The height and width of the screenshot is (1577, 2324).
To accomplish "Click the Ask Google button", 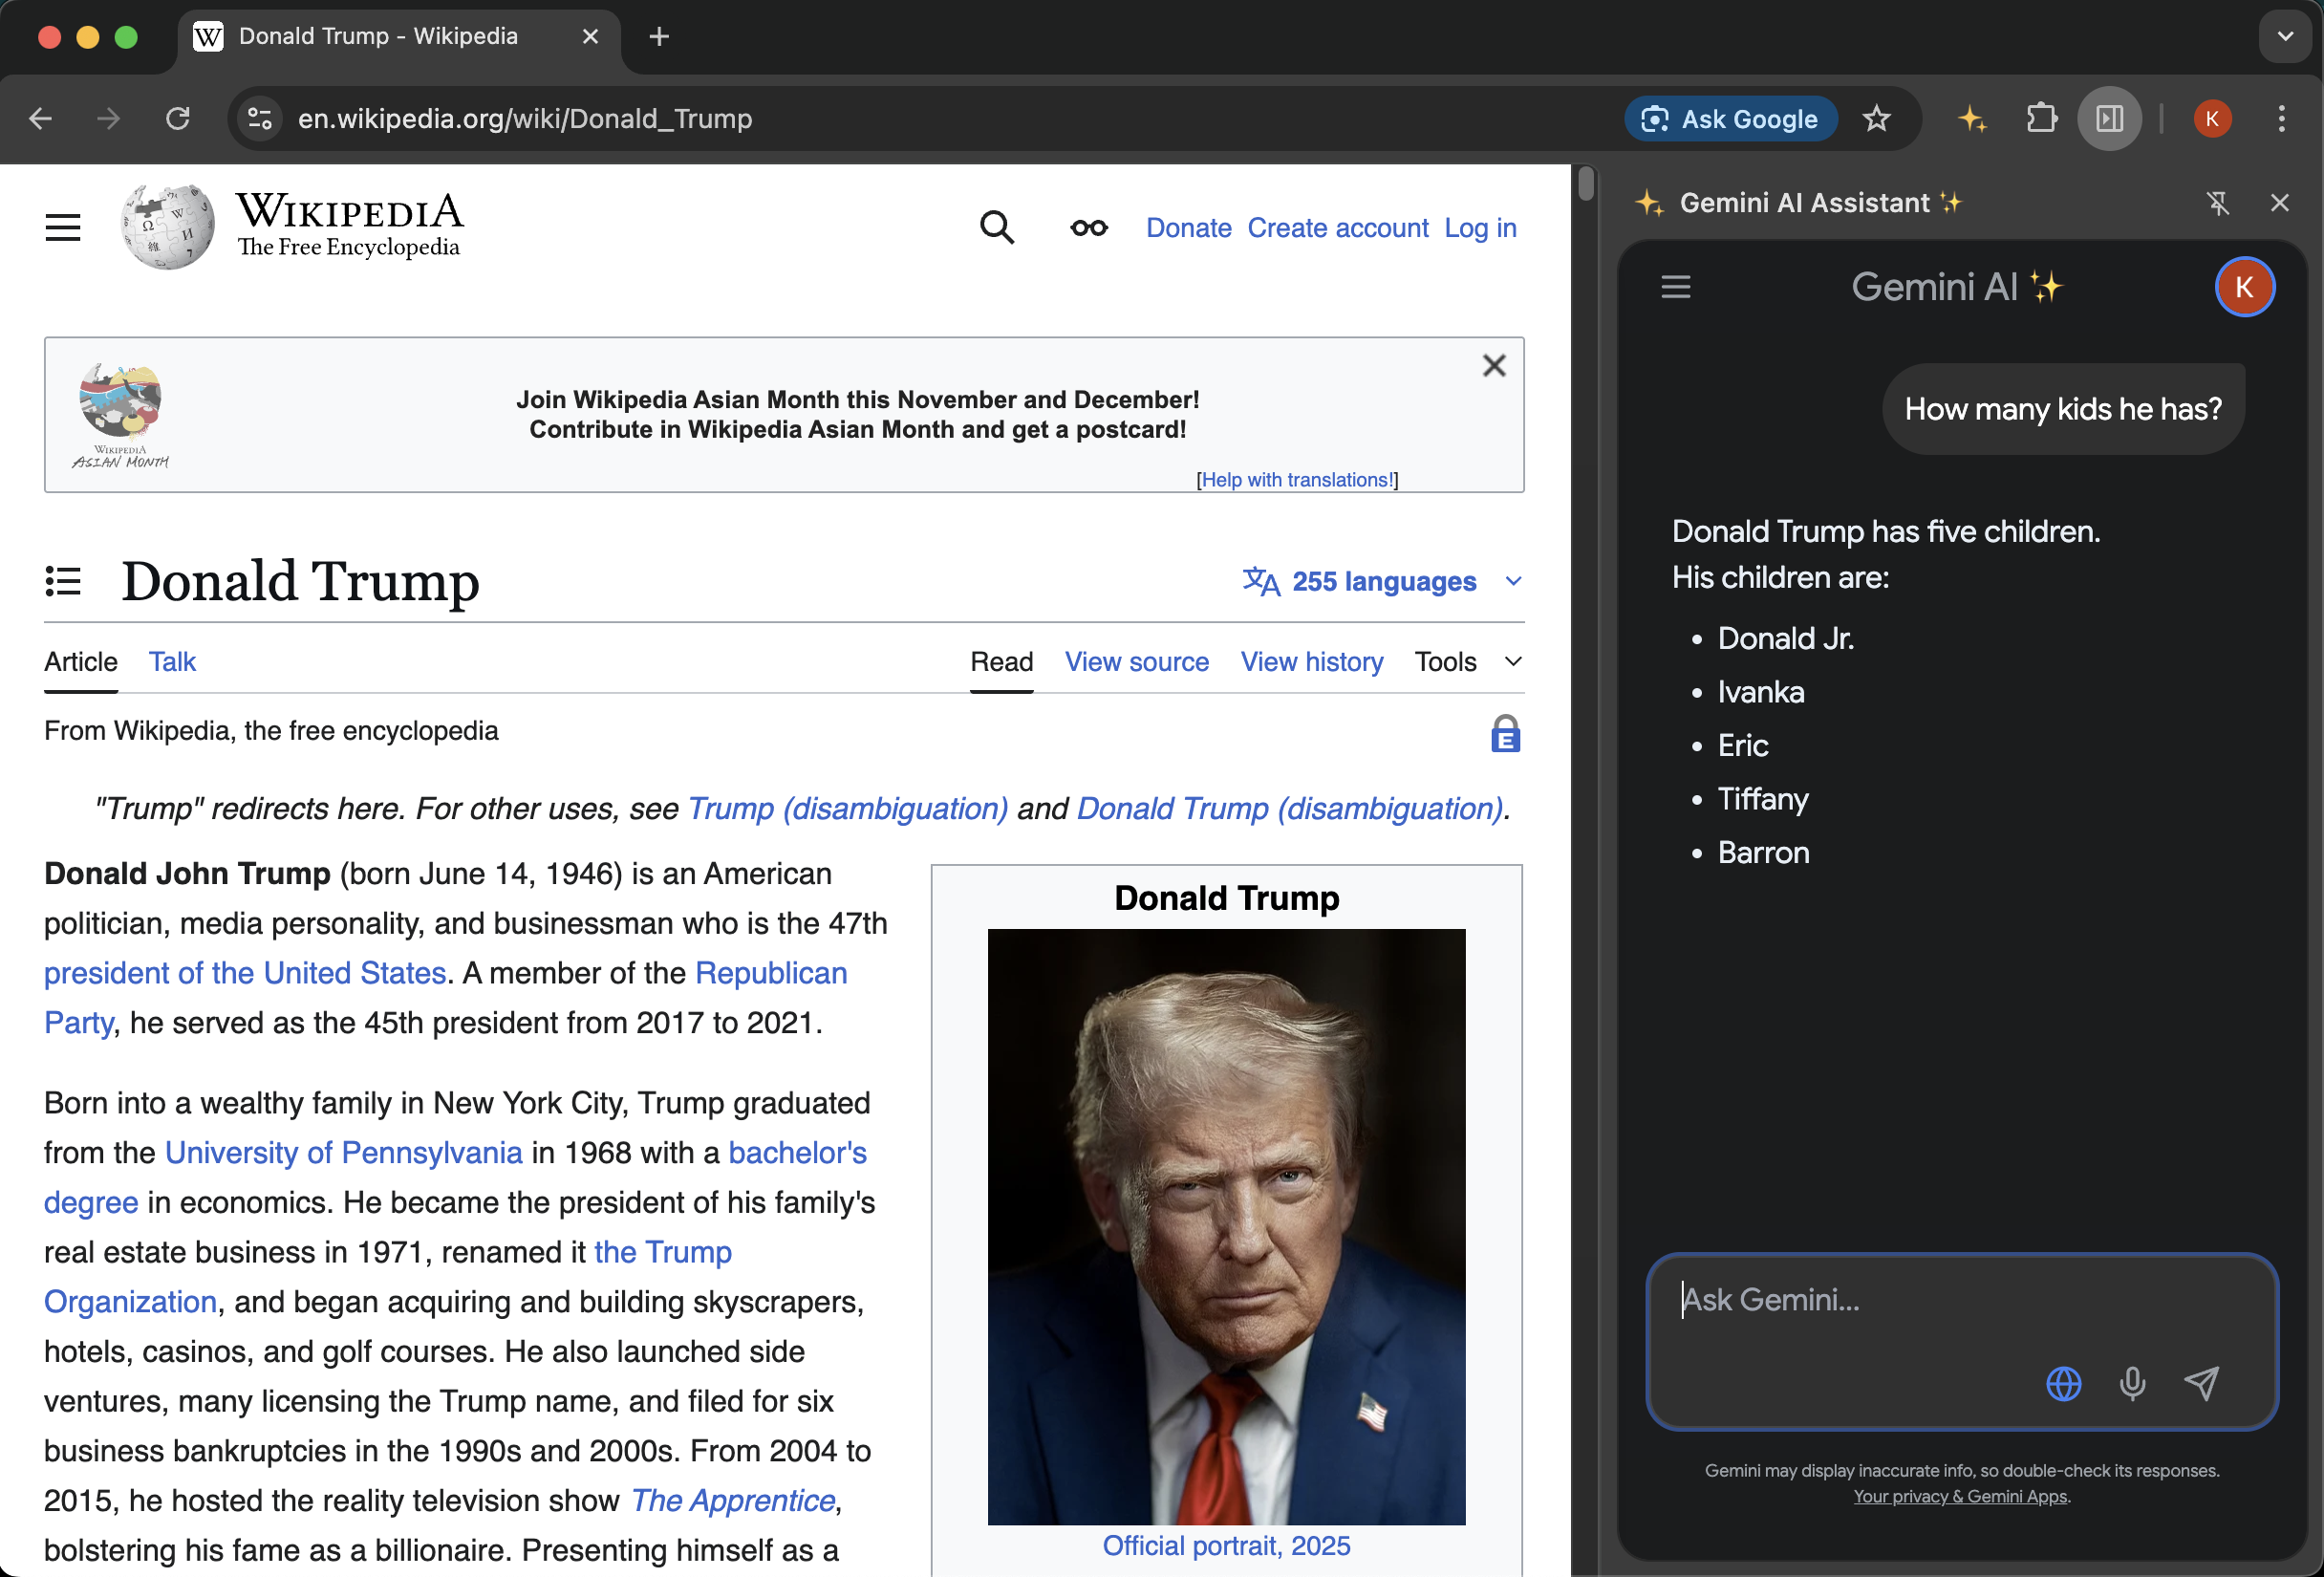I will point(1730,119).
